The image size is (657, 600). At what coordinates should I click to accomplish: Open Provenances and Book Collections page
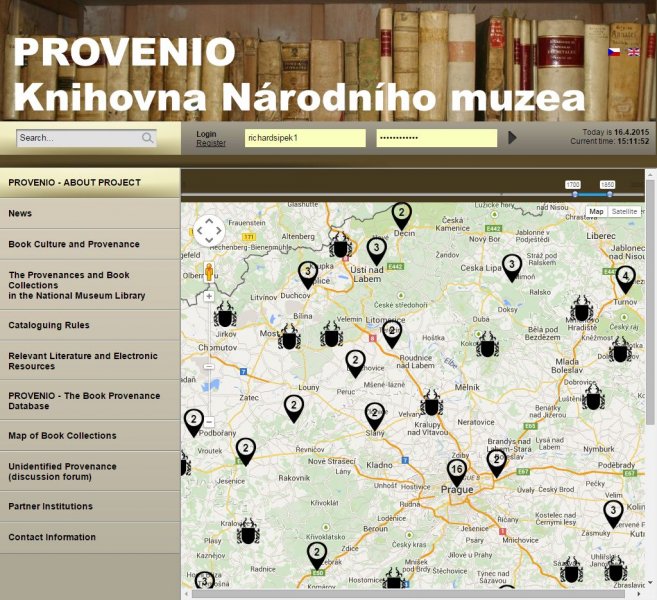(x=90, y=285)
